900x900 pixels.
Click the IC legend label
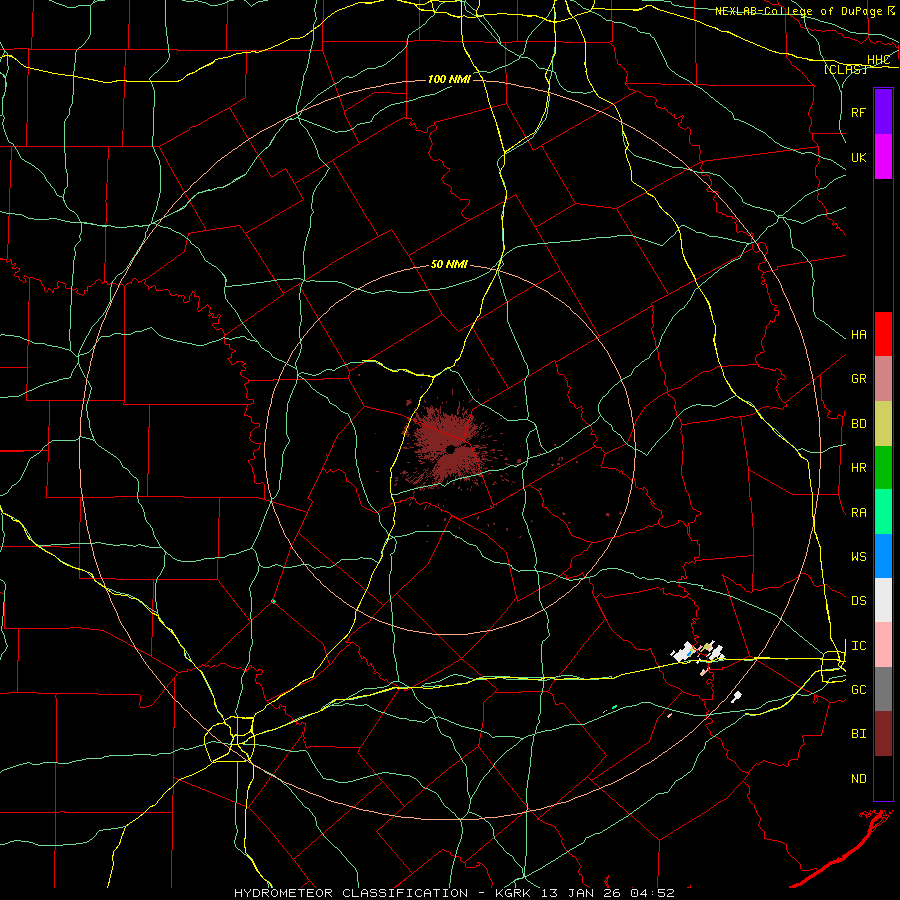[858, 646]
